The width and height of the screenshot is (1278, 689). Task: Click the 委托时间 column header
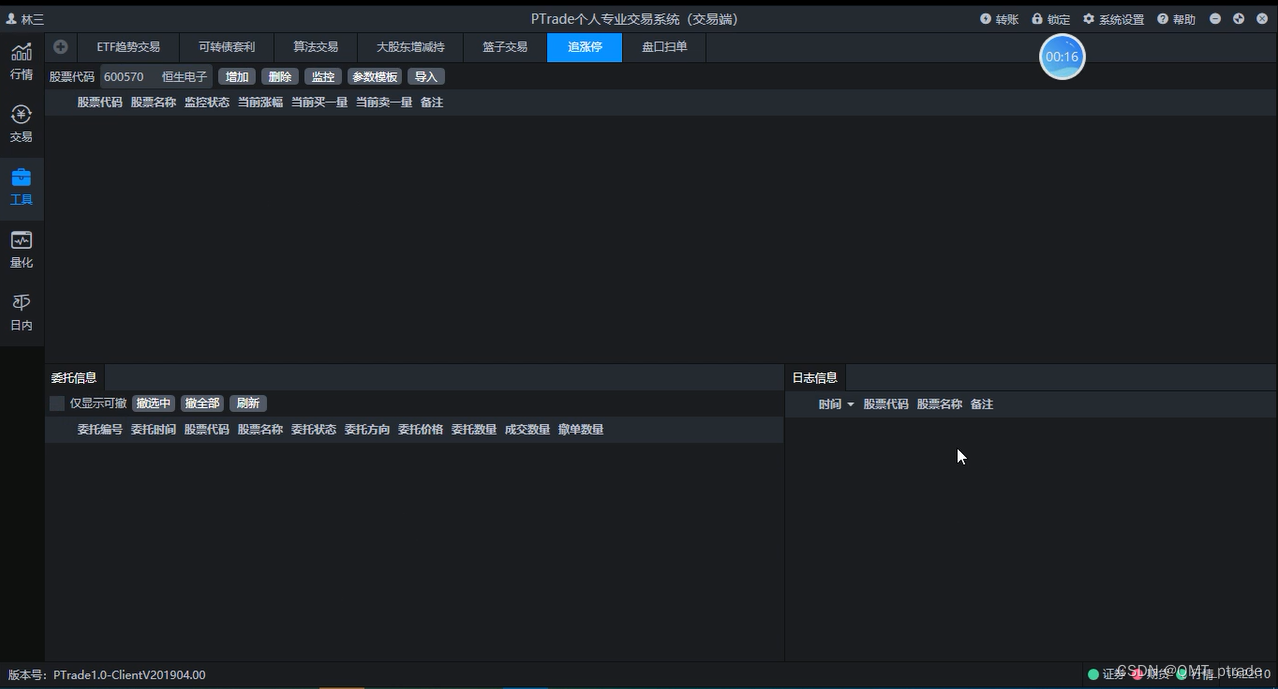(153, 429)
